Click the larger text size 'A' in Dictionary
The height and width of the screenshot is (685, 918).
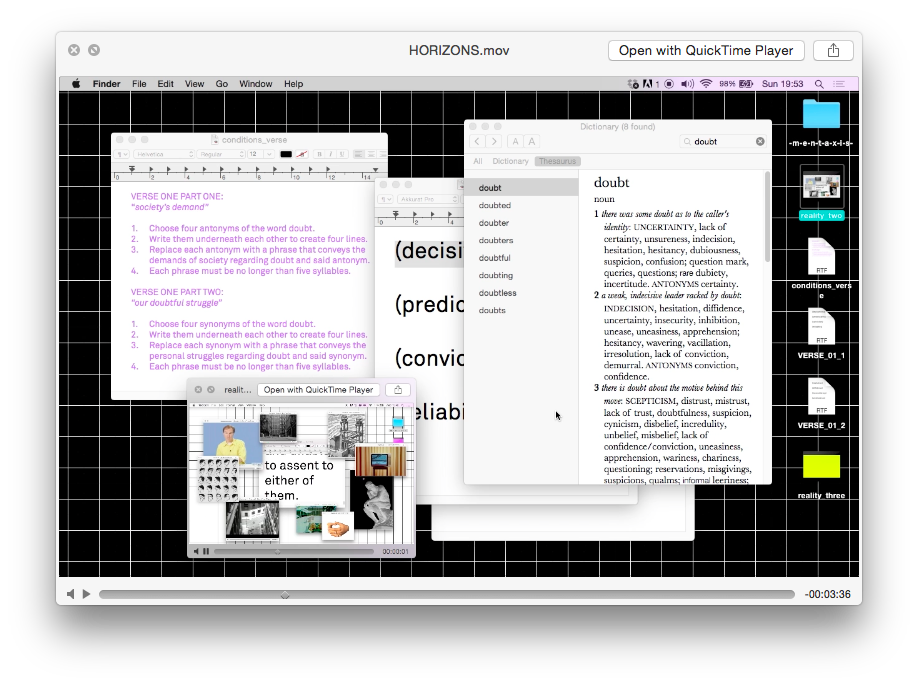click(532, 142)
